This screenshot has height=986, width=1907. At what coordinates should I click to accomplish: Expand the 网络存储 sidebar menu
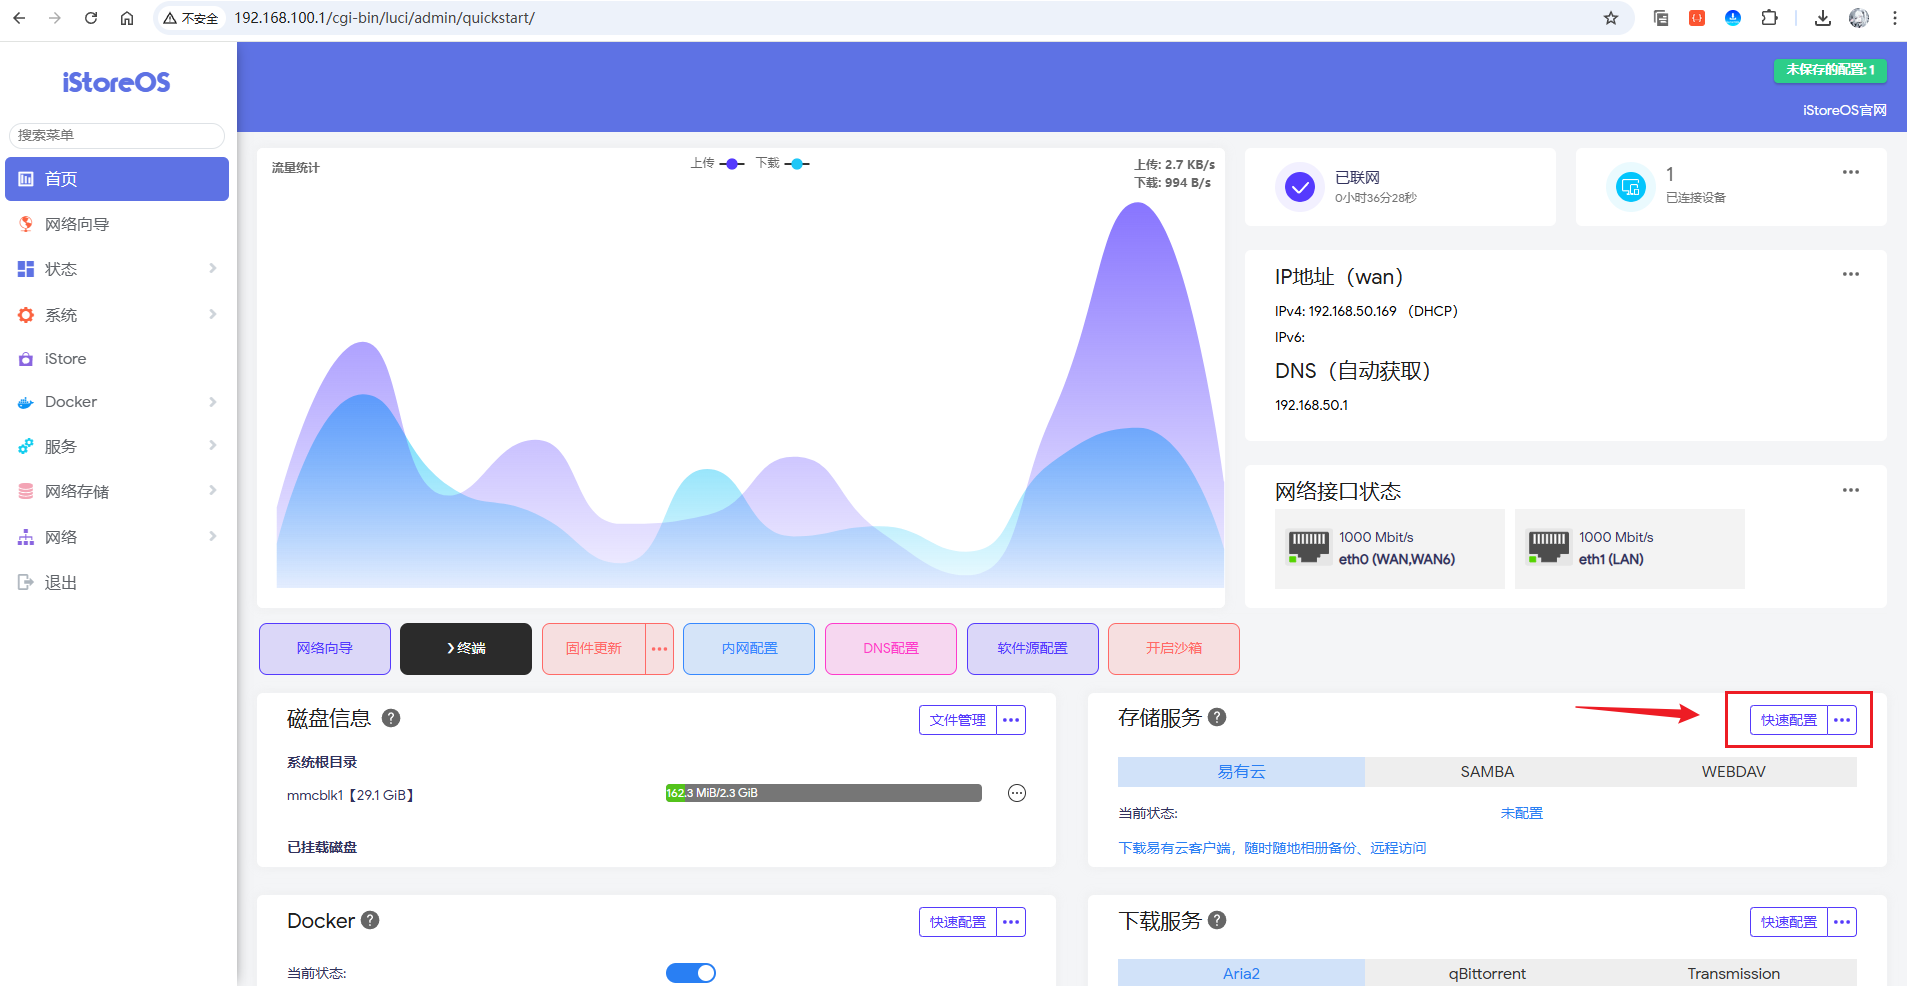tap(117, 491)
